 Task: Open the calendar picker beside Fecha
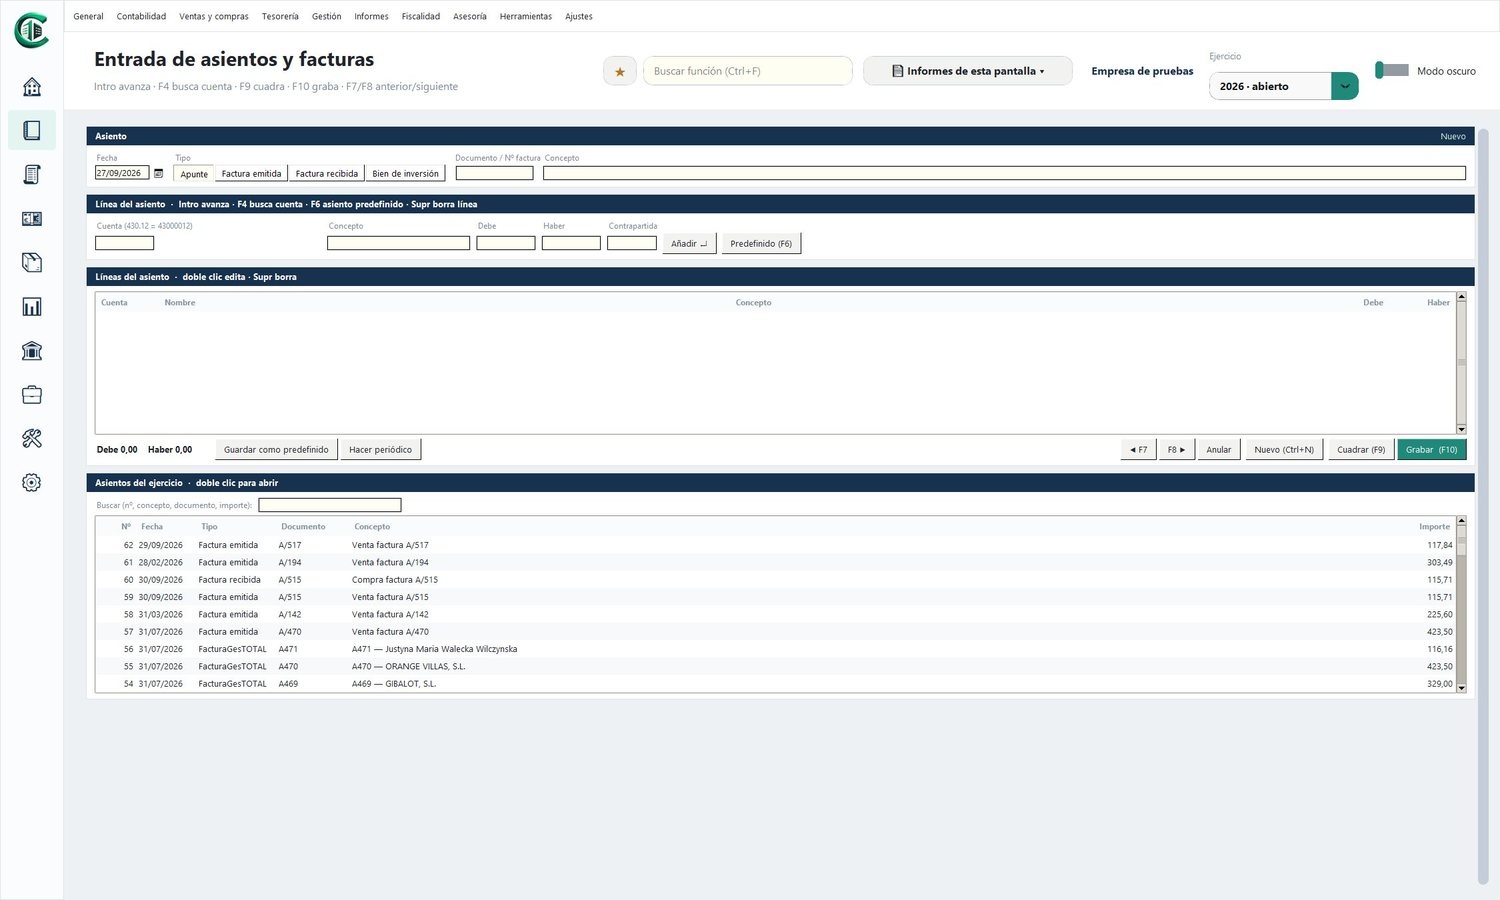[158, 173]
